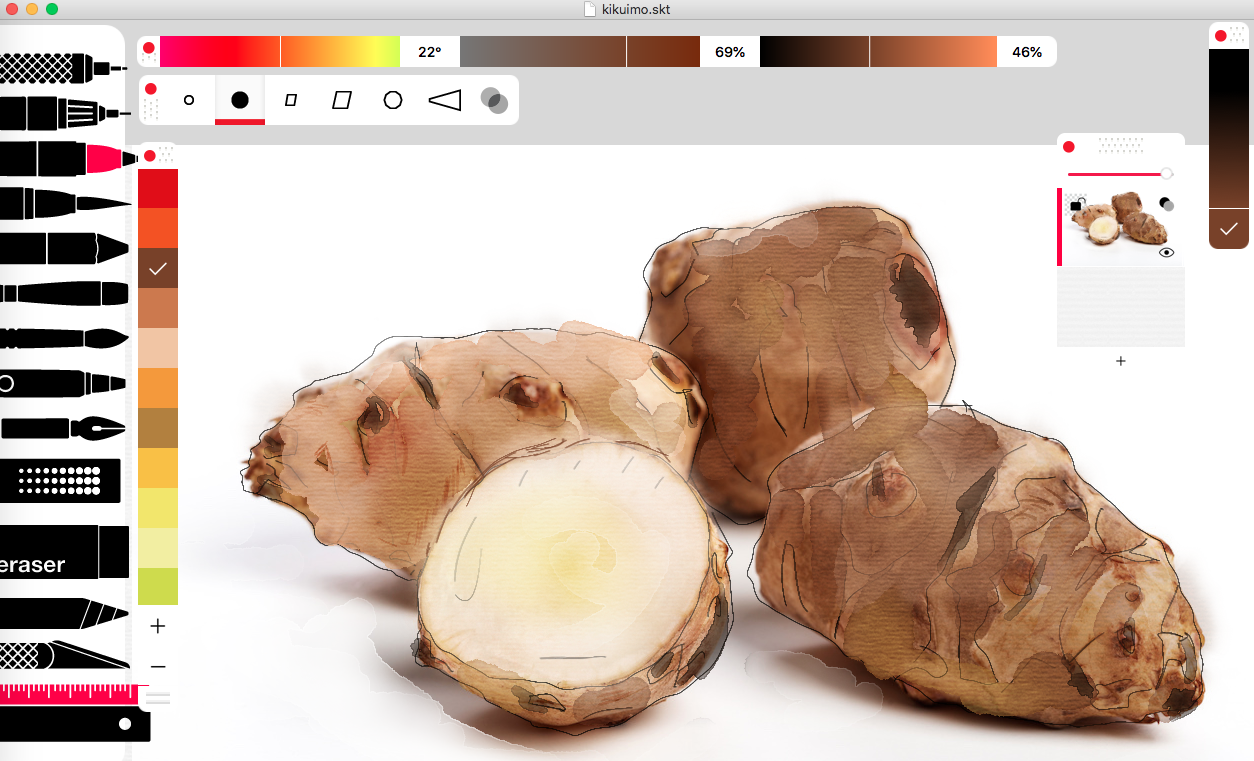The width and height of the screenshot is (1254, 761).
Task: Select the fountain pen nib tool
Action: point(65,428)
